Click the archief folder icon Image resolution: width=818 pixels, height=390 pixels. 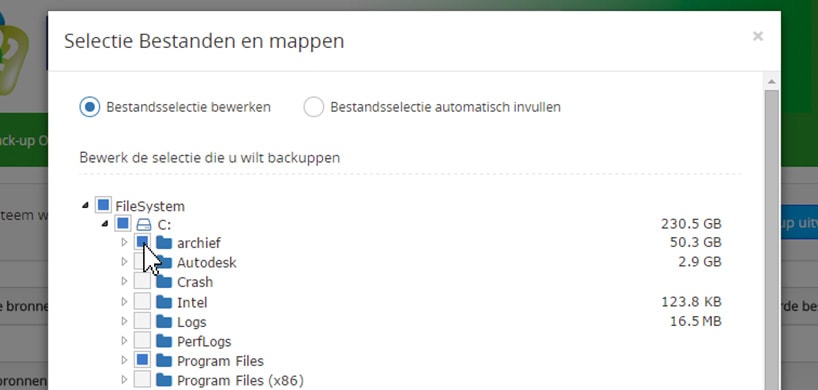tap(164, 242)
